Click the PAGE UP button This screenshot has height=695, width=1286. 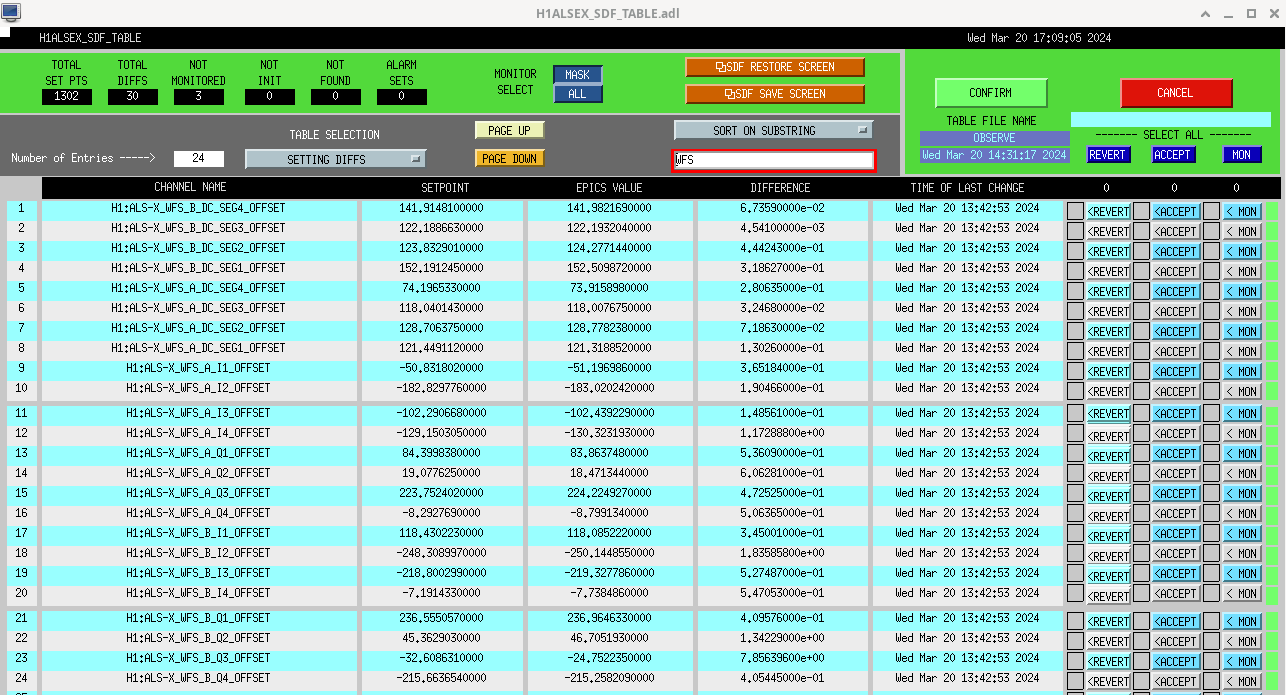point(509,130)
